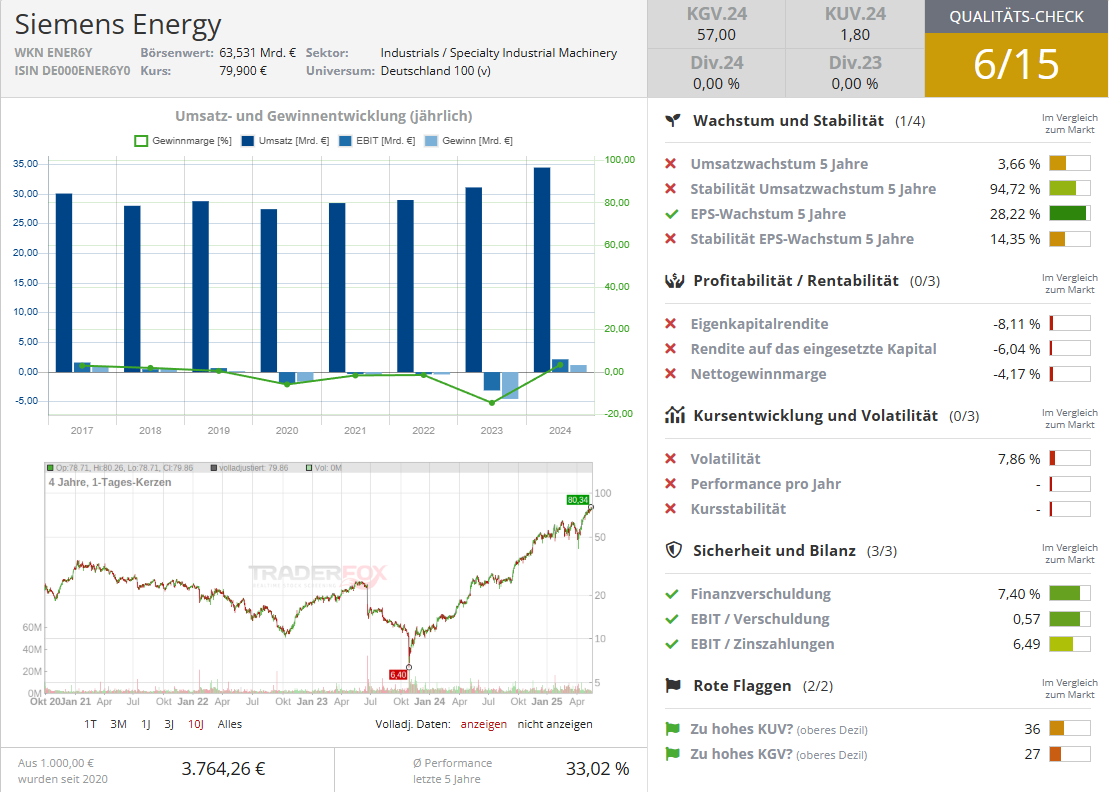Viewport: 1109px width, 792px height.
Task: Click red X next to Eigenkapitalrendite
Action: [670, 324]
